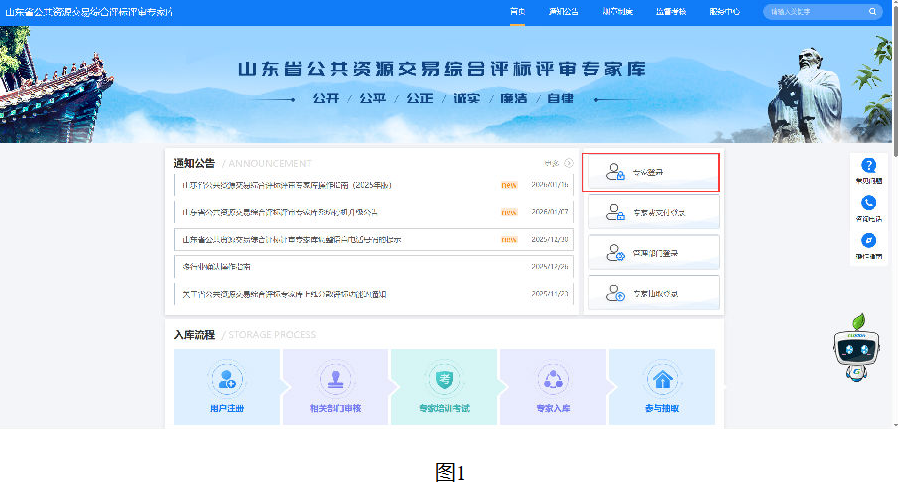Click the phone icon in right sidebar
905x493 pixels.
click(x=868, y=203)
